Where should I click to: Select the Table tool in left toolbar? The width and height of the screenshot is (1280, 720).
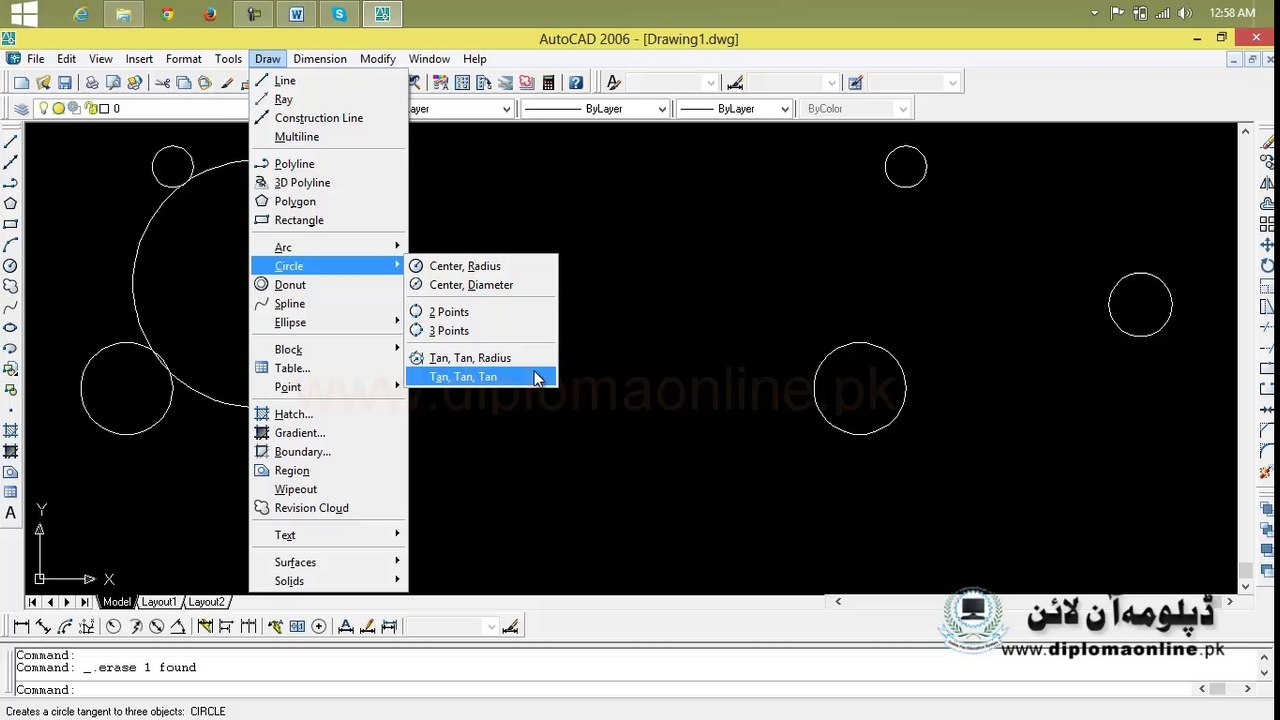point(11,492)
